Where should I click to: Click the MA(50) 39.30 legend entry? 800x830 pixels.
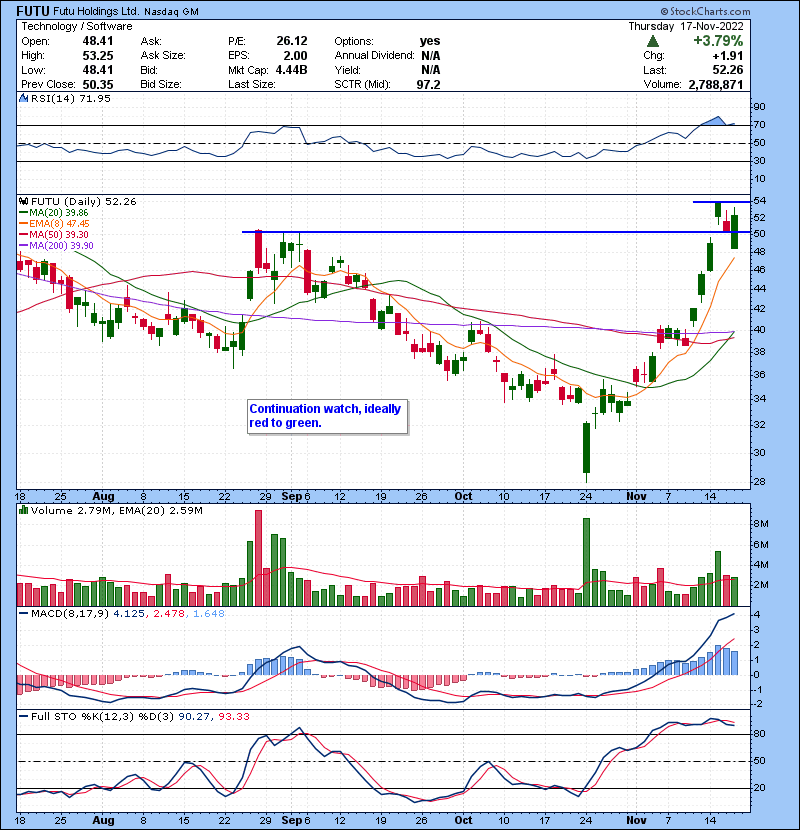click(54, 234)
